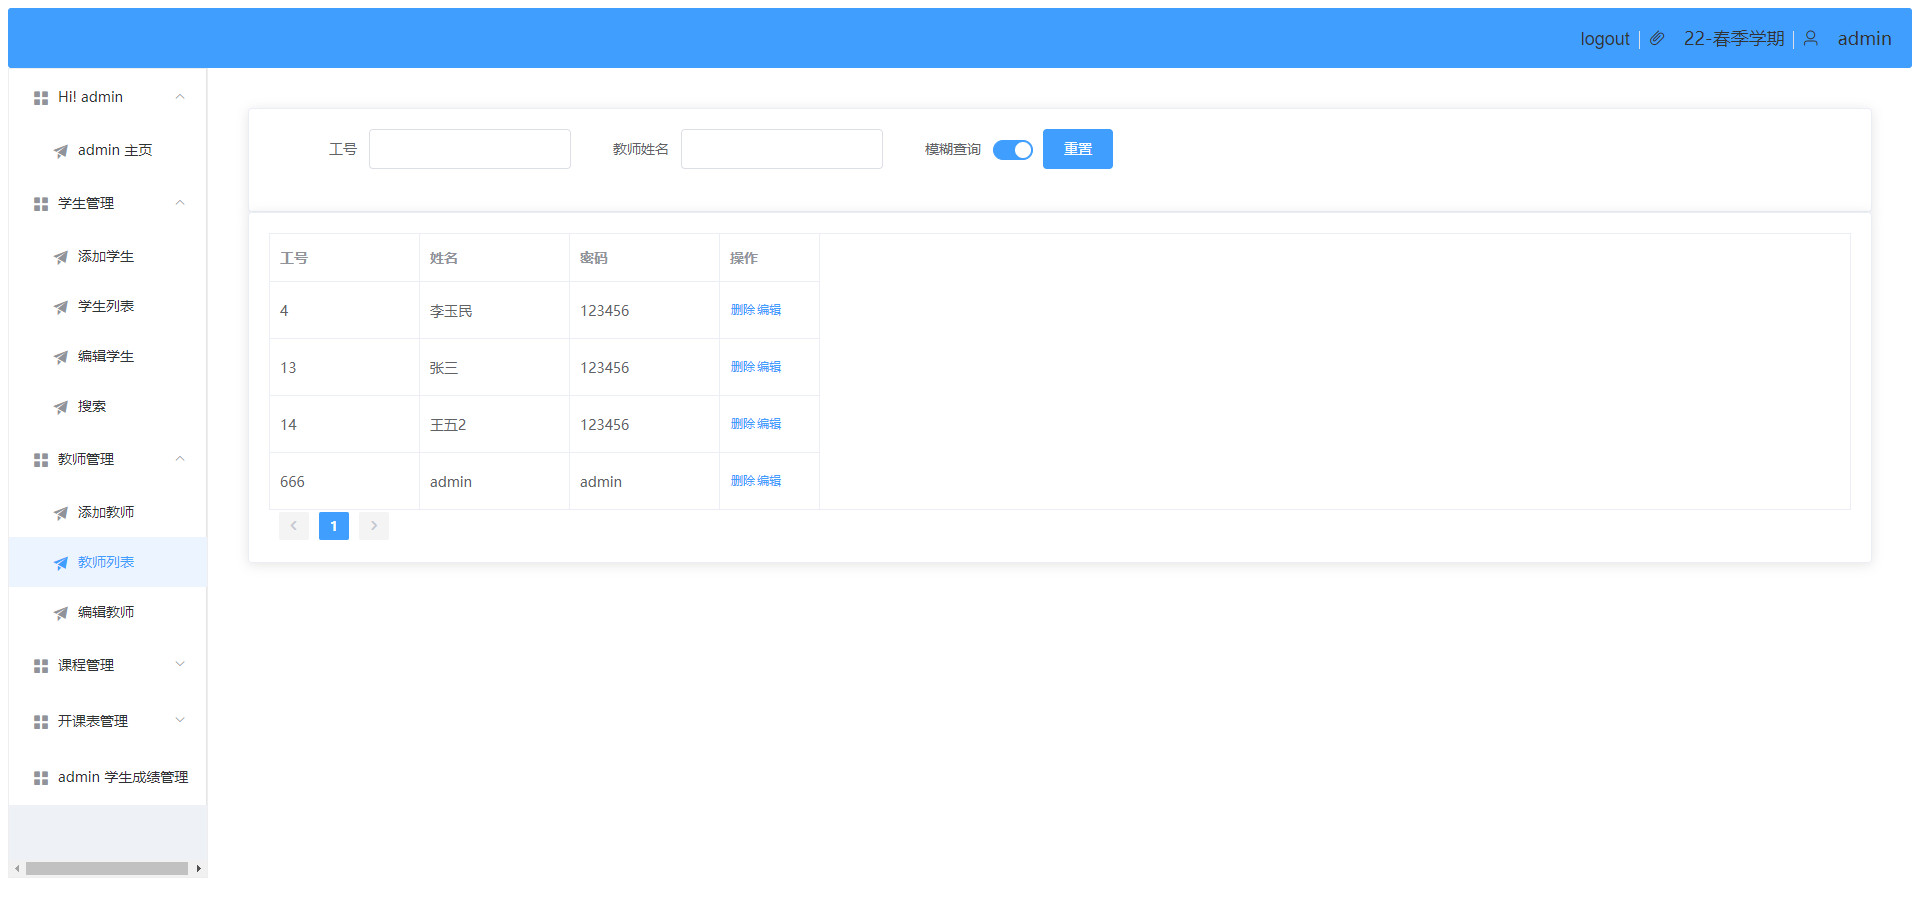This screenshot has height=911, width=1920.
Task: Click the grid icon beside 开课表管理
Action: (41, 722)
